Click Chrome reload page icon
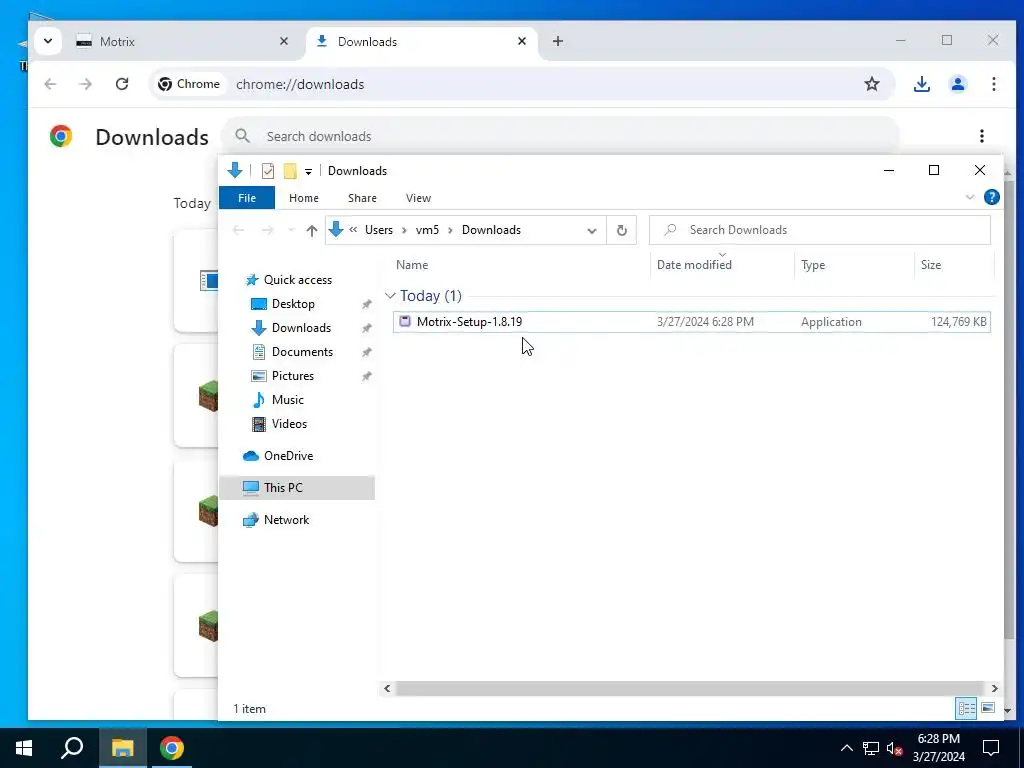Image resolution: width=1024 pixels, height=768 pixels. 121,84
